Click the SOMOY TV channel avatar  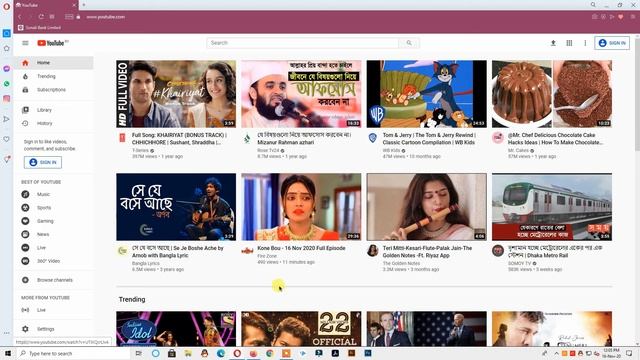point(498,251)
